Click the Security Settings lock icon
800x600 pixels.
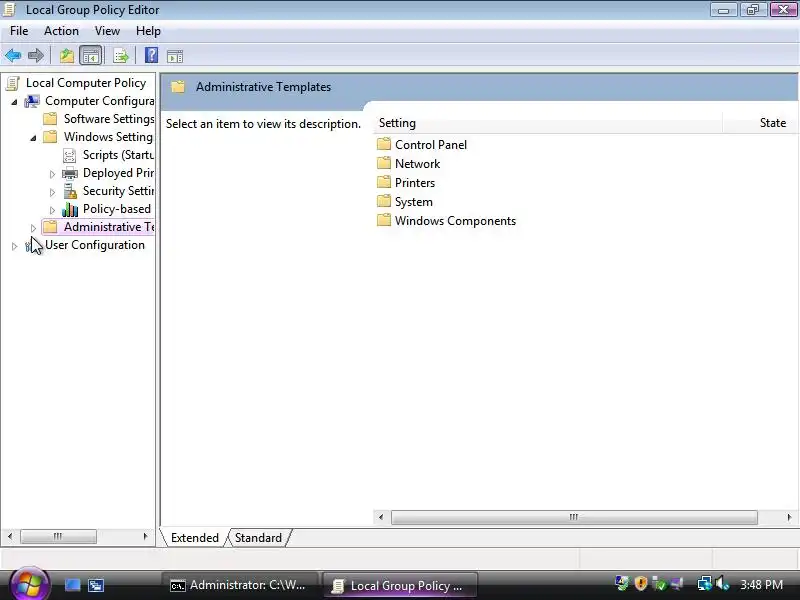(x=70, y=191)
